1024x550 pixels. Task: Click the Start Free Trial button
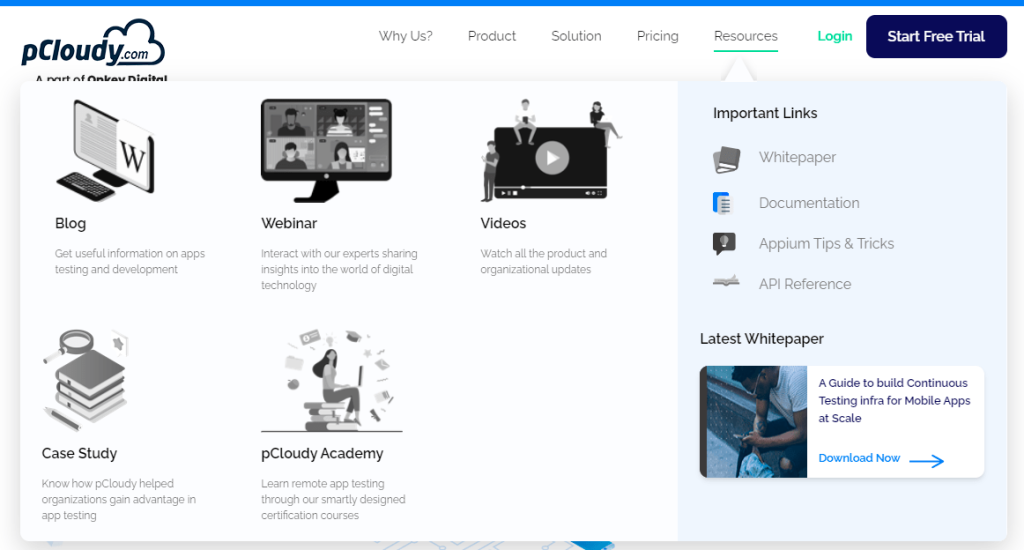[936, 37]
